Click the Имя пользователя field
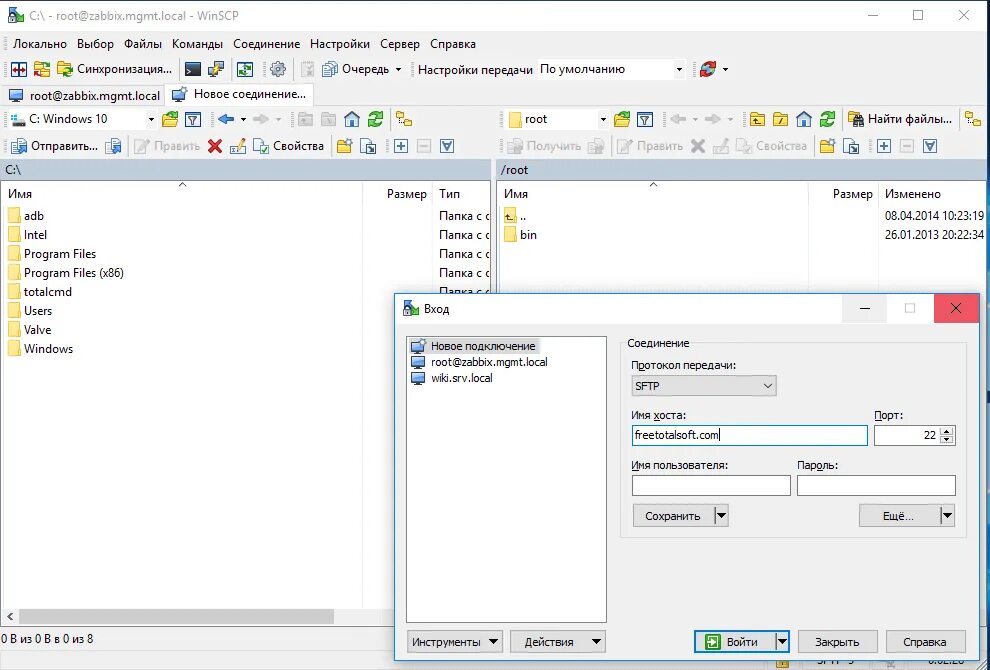Viewport: 990px width, 670px height. 711,486
